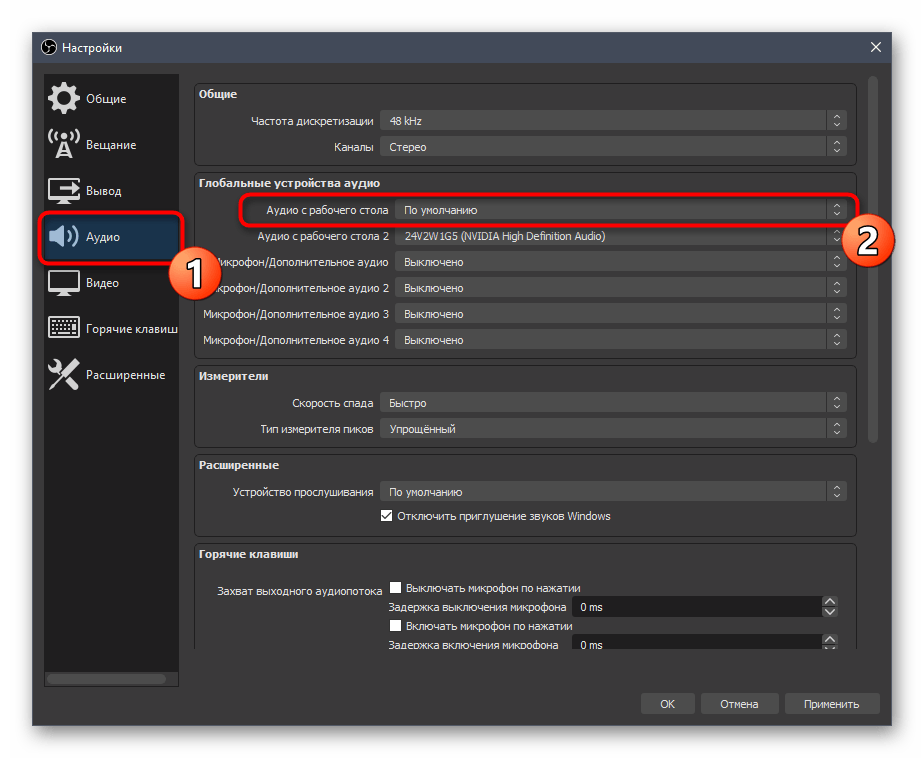
Task: Click the monitor-arrow icon for Вывод
Action: click(x=64, y=190)
